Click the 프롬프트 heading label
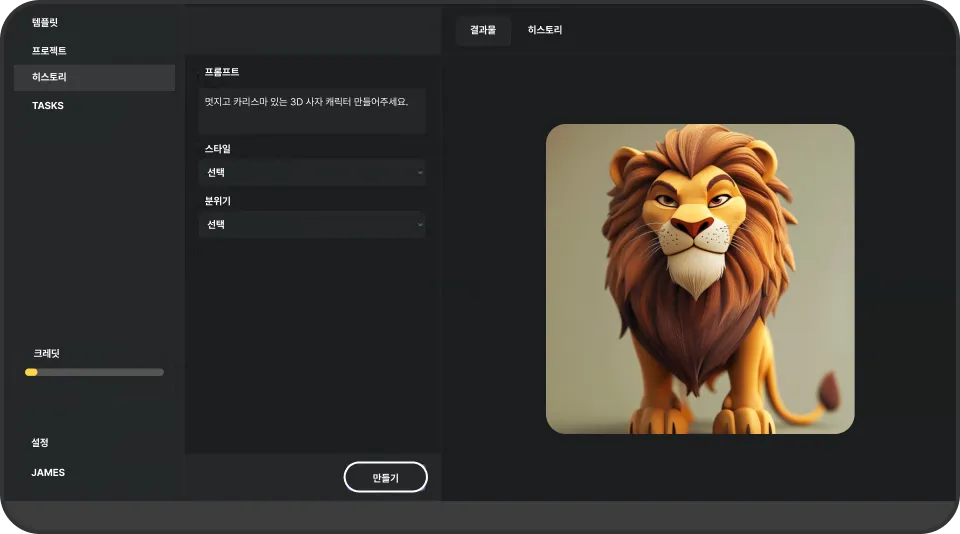The height and width of the screenshot is (534, 960). [x=222, y=72]
